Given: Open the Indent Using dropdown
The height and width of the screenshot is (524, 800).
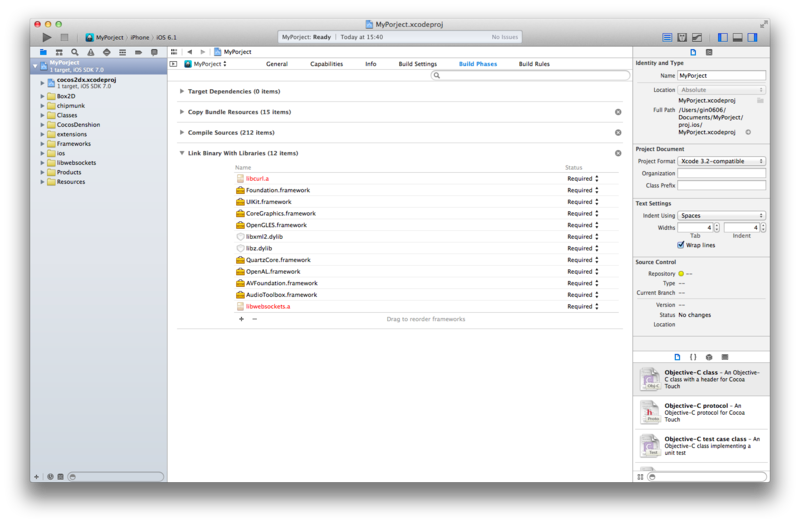Looking at the screenshot, I should click(721, 216).
